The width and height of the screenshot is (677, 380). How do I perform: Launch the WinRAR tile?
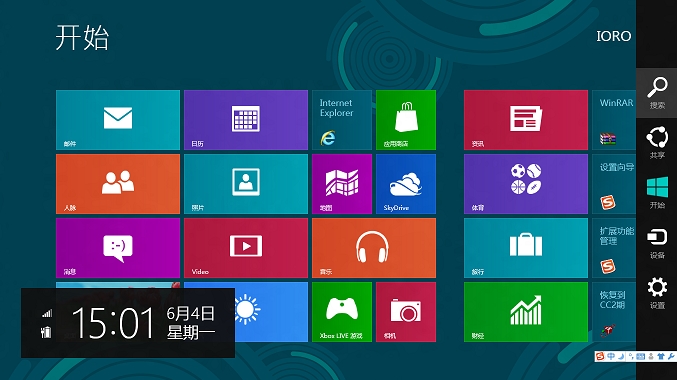click(x=614, y=120)
